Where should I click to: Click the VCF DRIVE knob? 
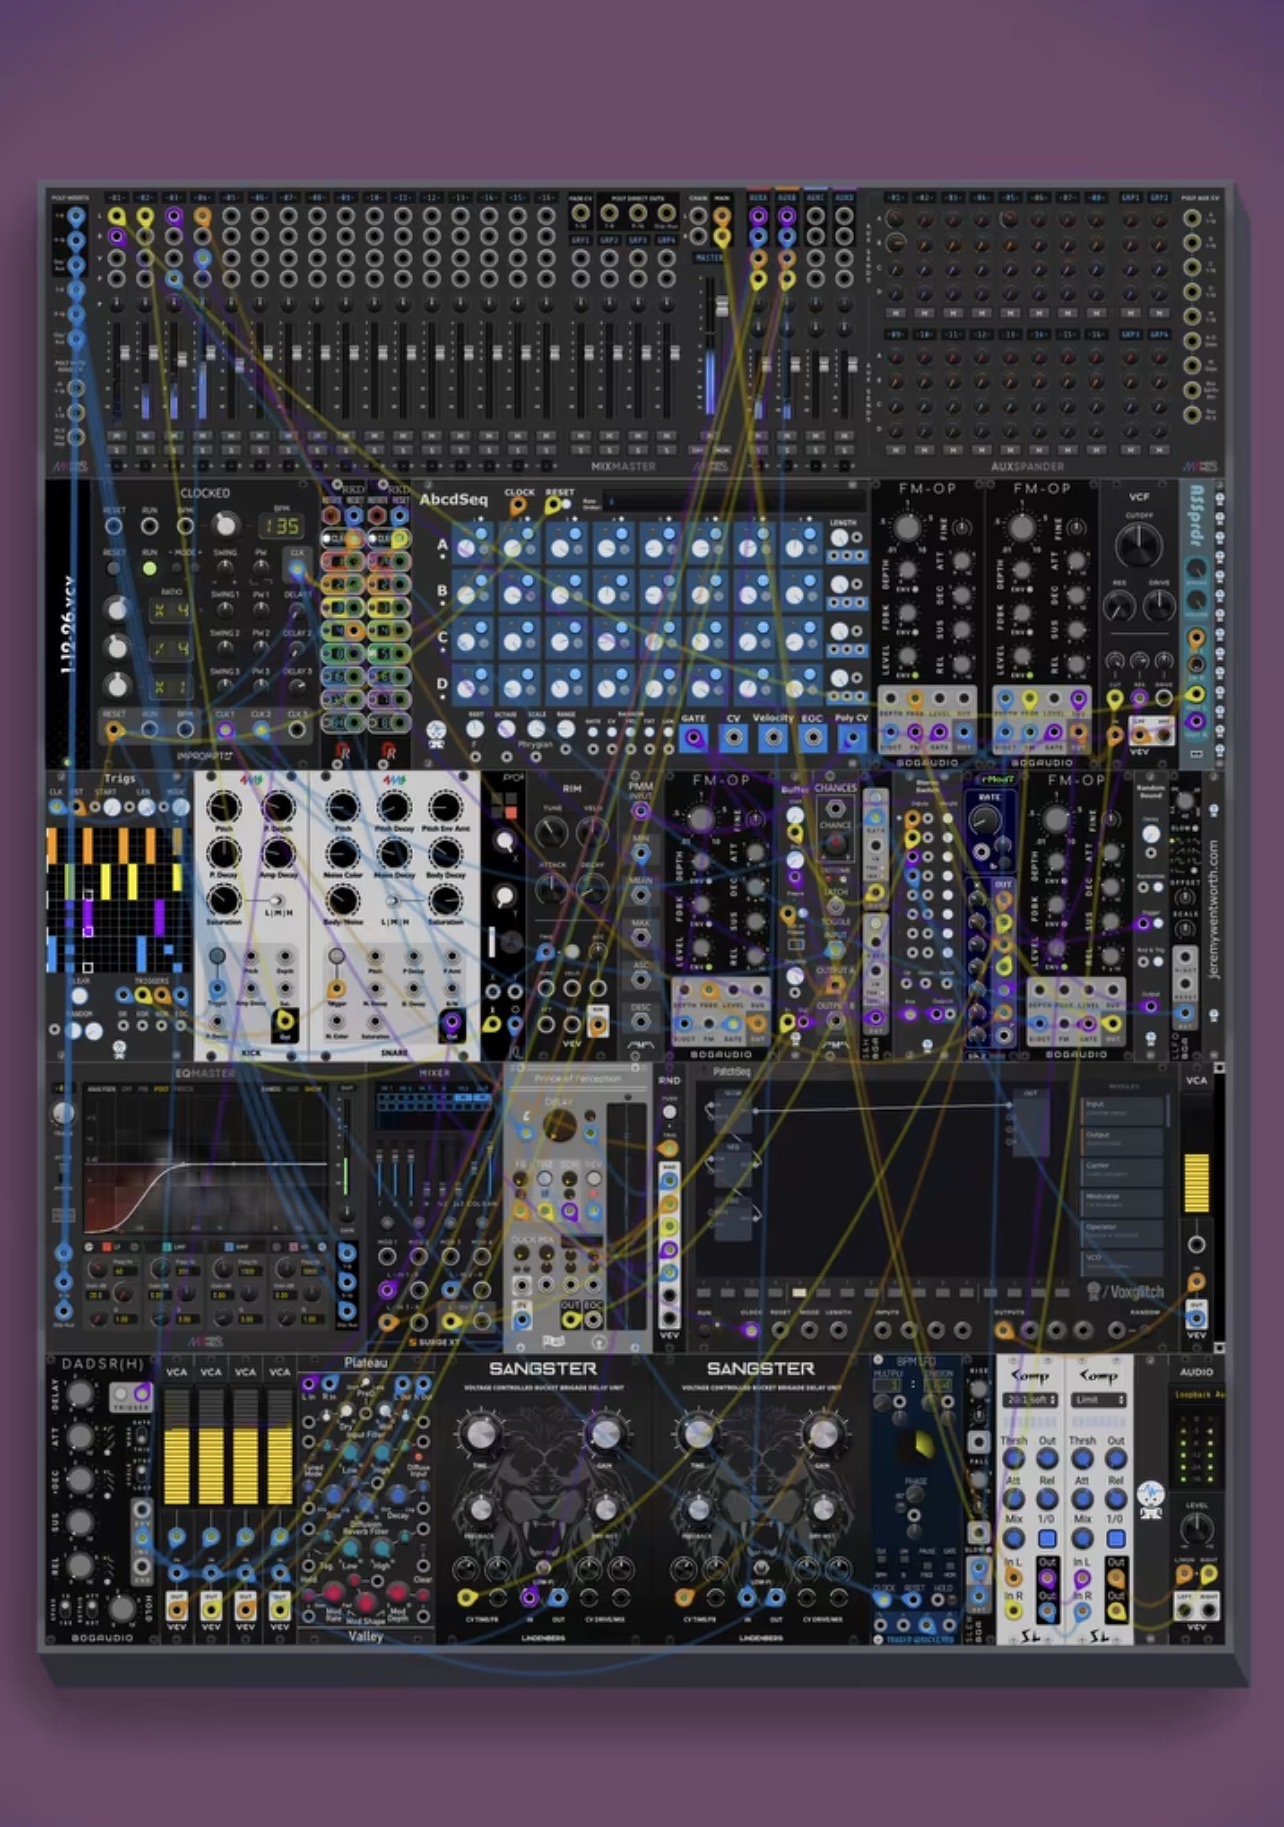pos(1159,605)
